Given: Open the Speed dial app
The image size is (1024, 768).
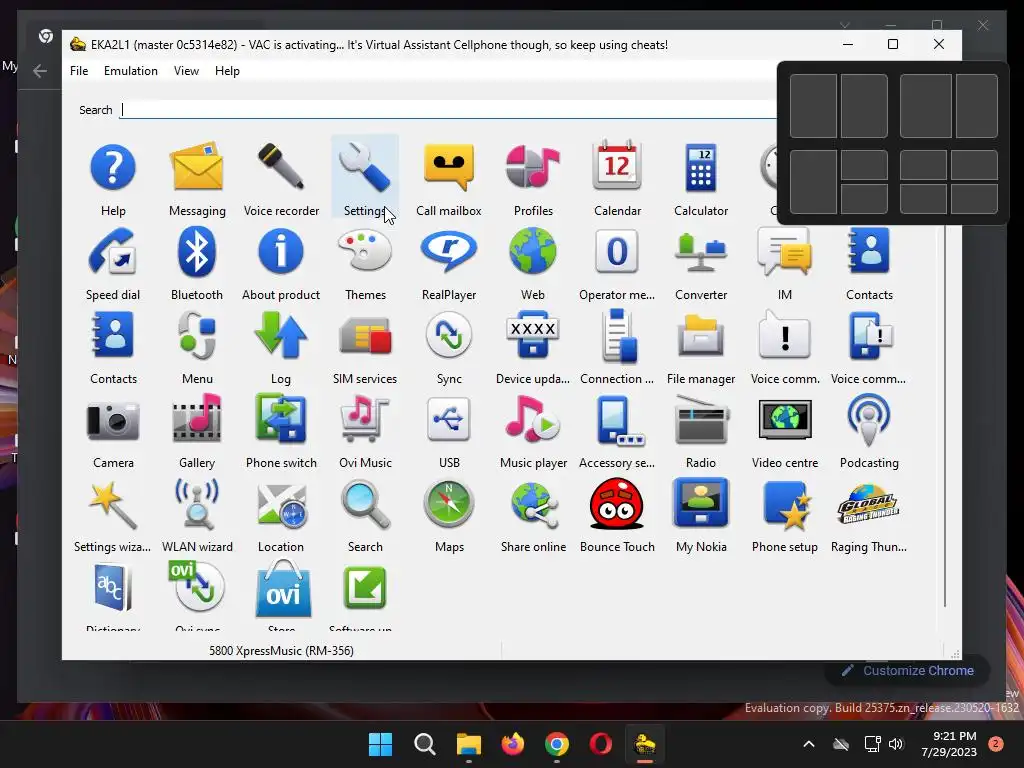Looking at the screenshot, I should 113,252.
